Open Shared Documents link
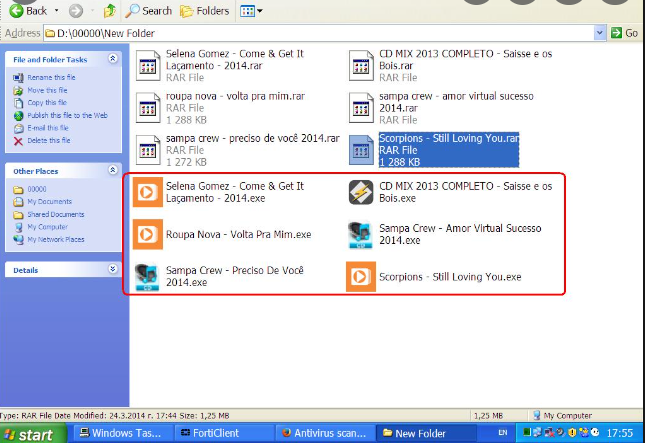This screenshot has width=645, height=443. (56, 214)
